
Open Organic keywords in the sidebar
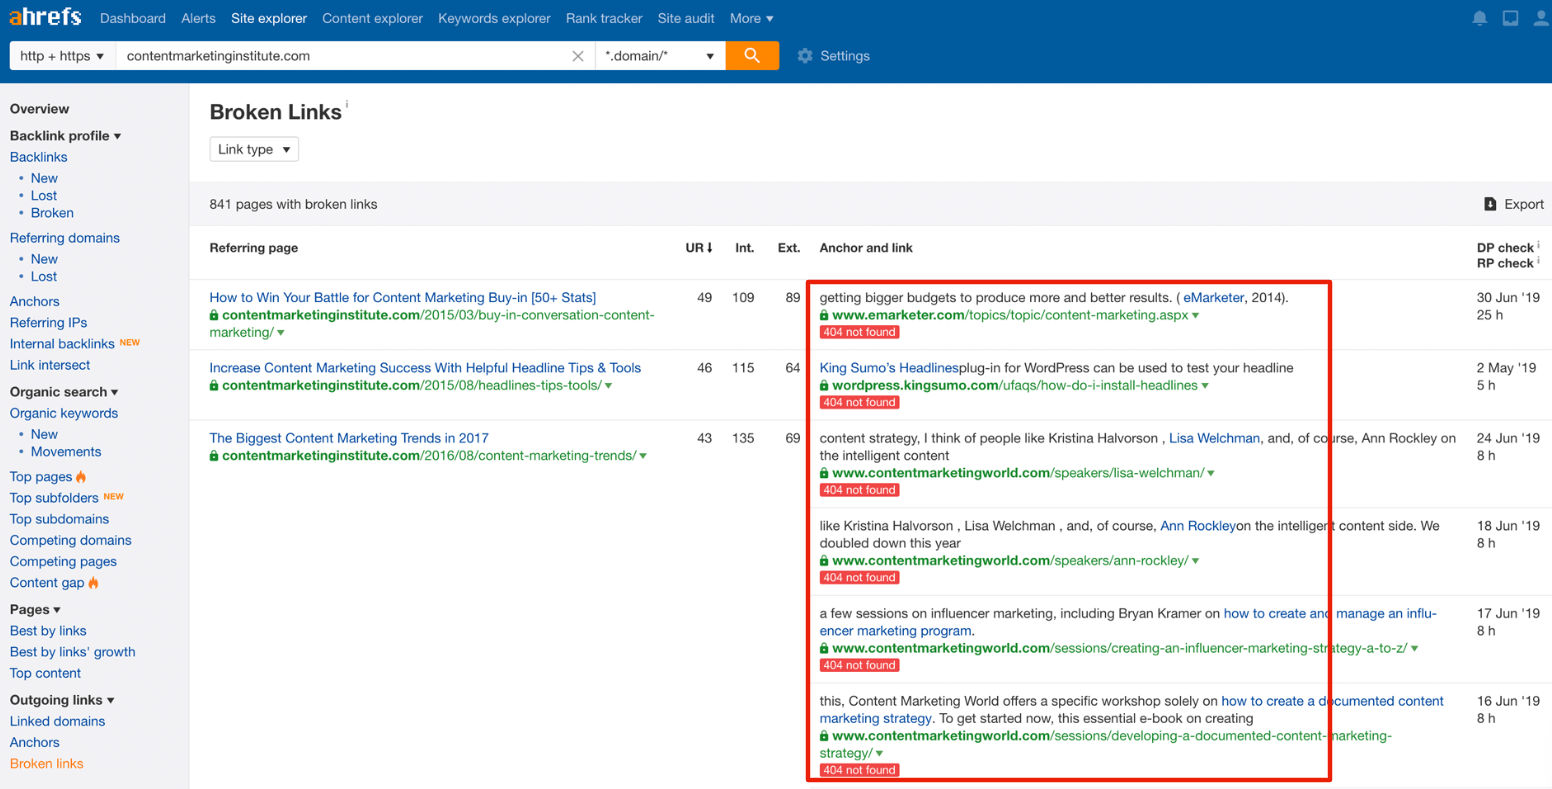click(64, 413)
